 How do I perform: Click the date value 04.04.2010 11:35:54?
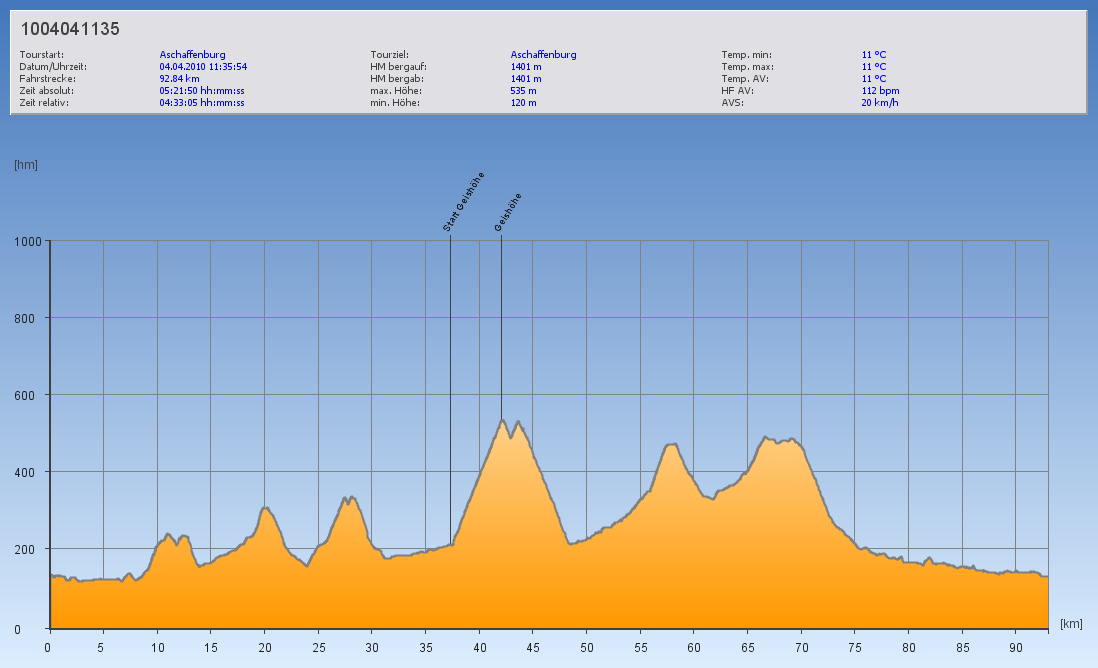click(x=203, y=67)
